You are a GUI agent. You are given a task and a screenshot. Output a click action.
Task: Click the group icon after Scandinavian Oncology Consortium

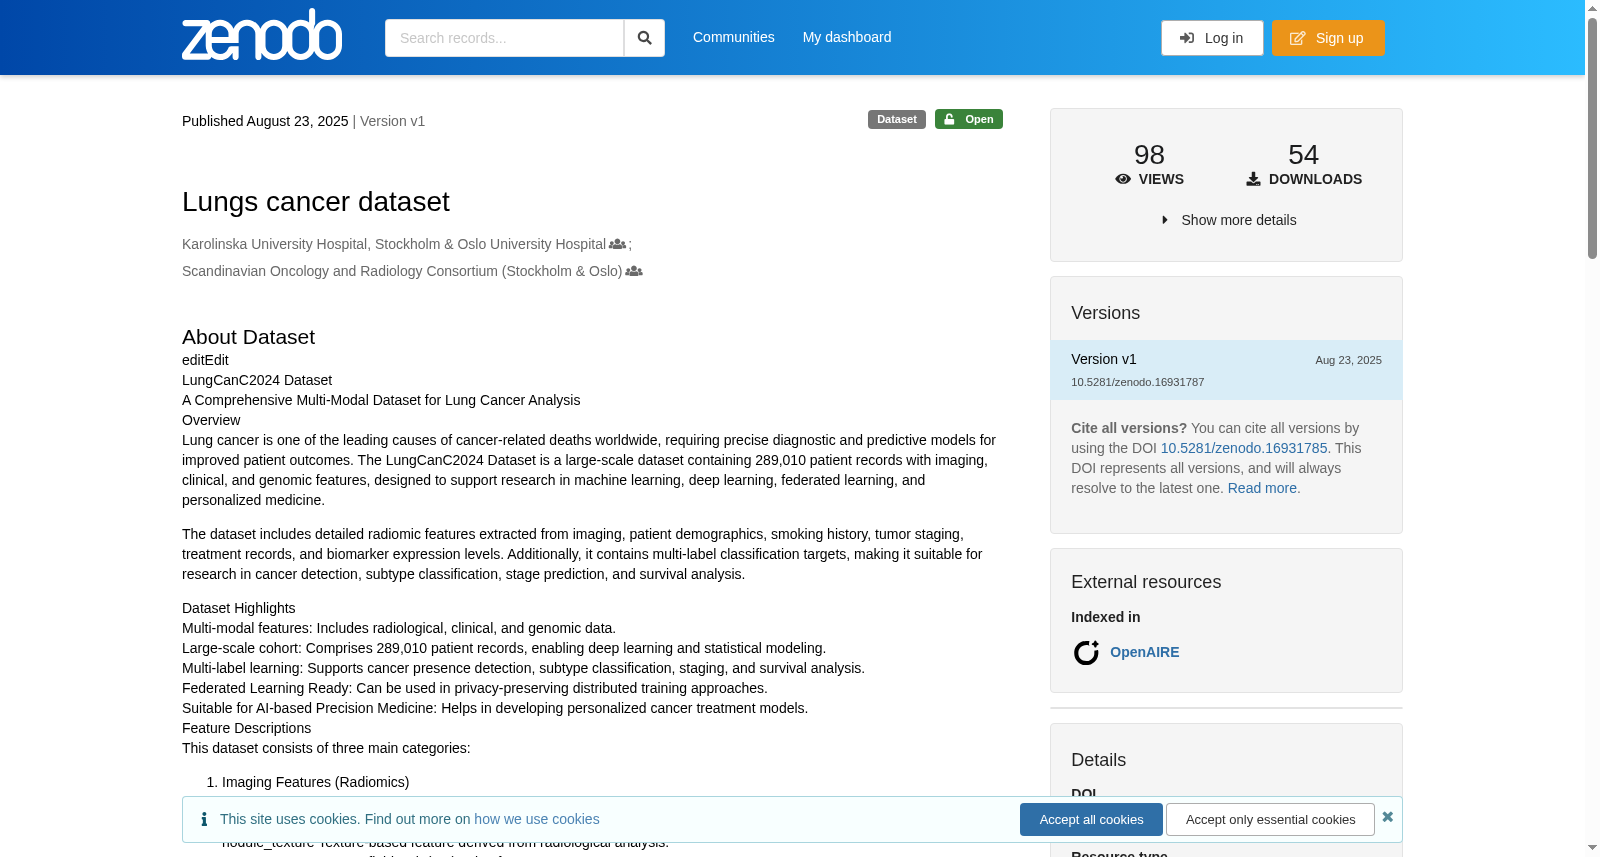(x=634, y=271)
